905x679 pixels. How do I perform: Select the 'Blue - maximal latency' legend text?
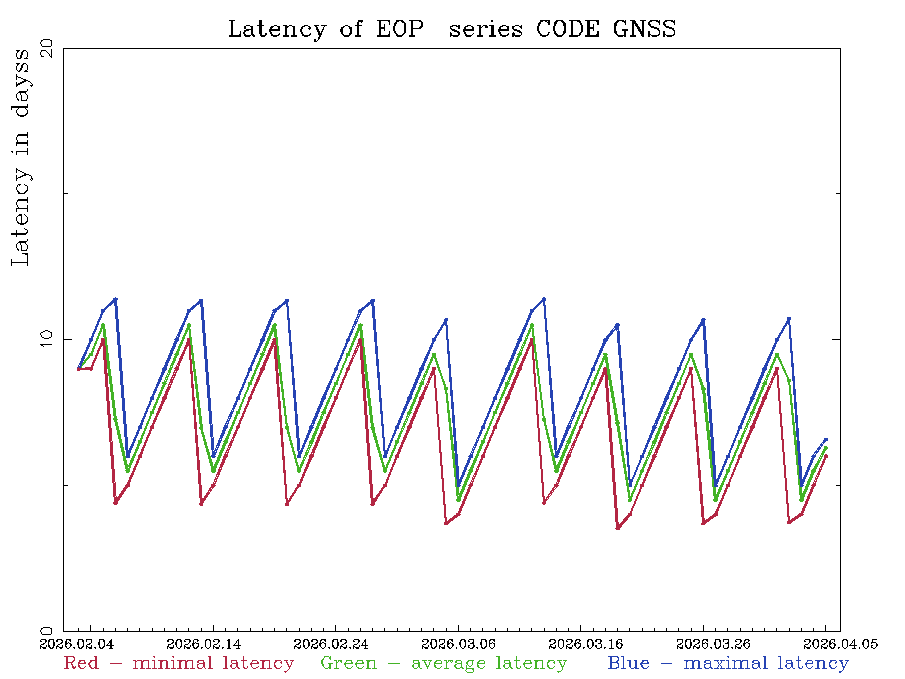click(x=727, y=663)
